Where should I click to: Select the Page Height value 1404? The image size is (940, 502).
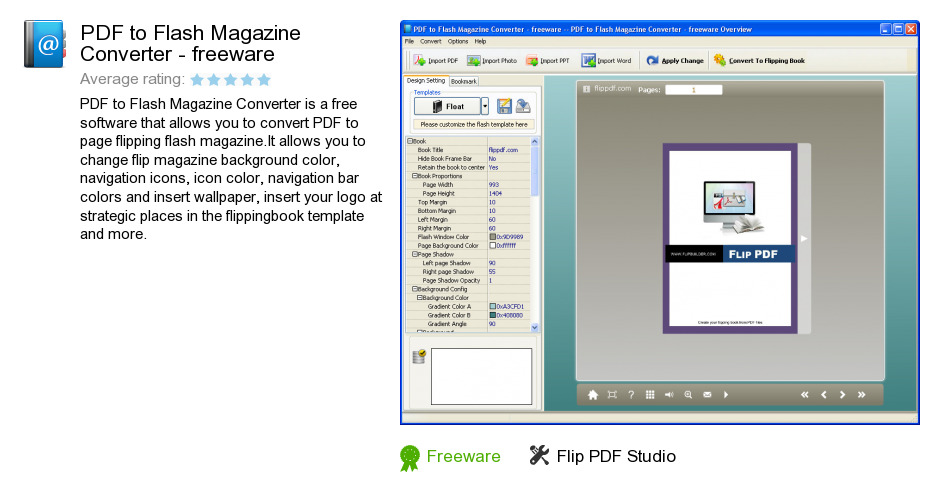[496, 194]
